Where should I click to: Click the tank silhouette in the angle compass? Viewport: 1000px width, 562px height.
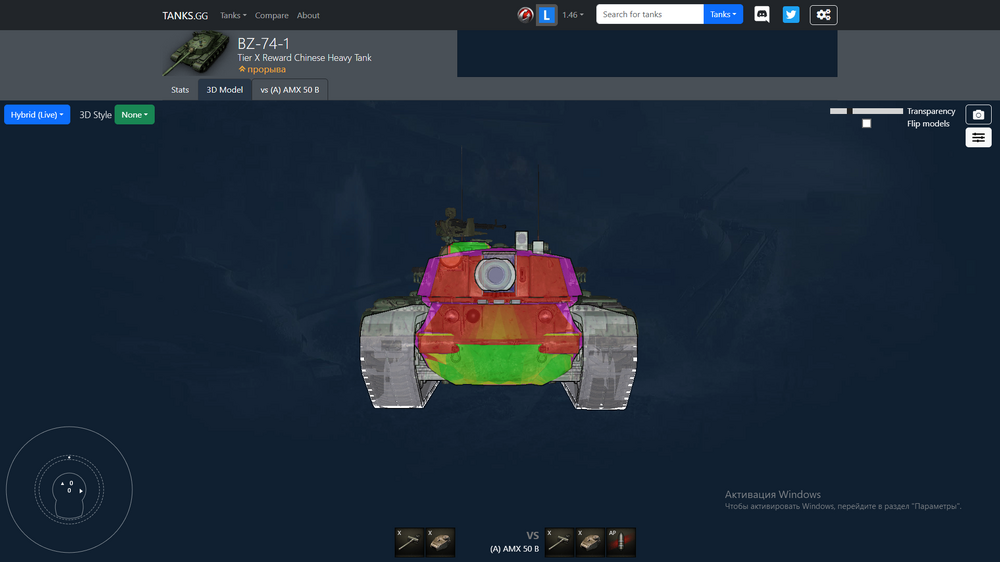(x=69, y=495)
